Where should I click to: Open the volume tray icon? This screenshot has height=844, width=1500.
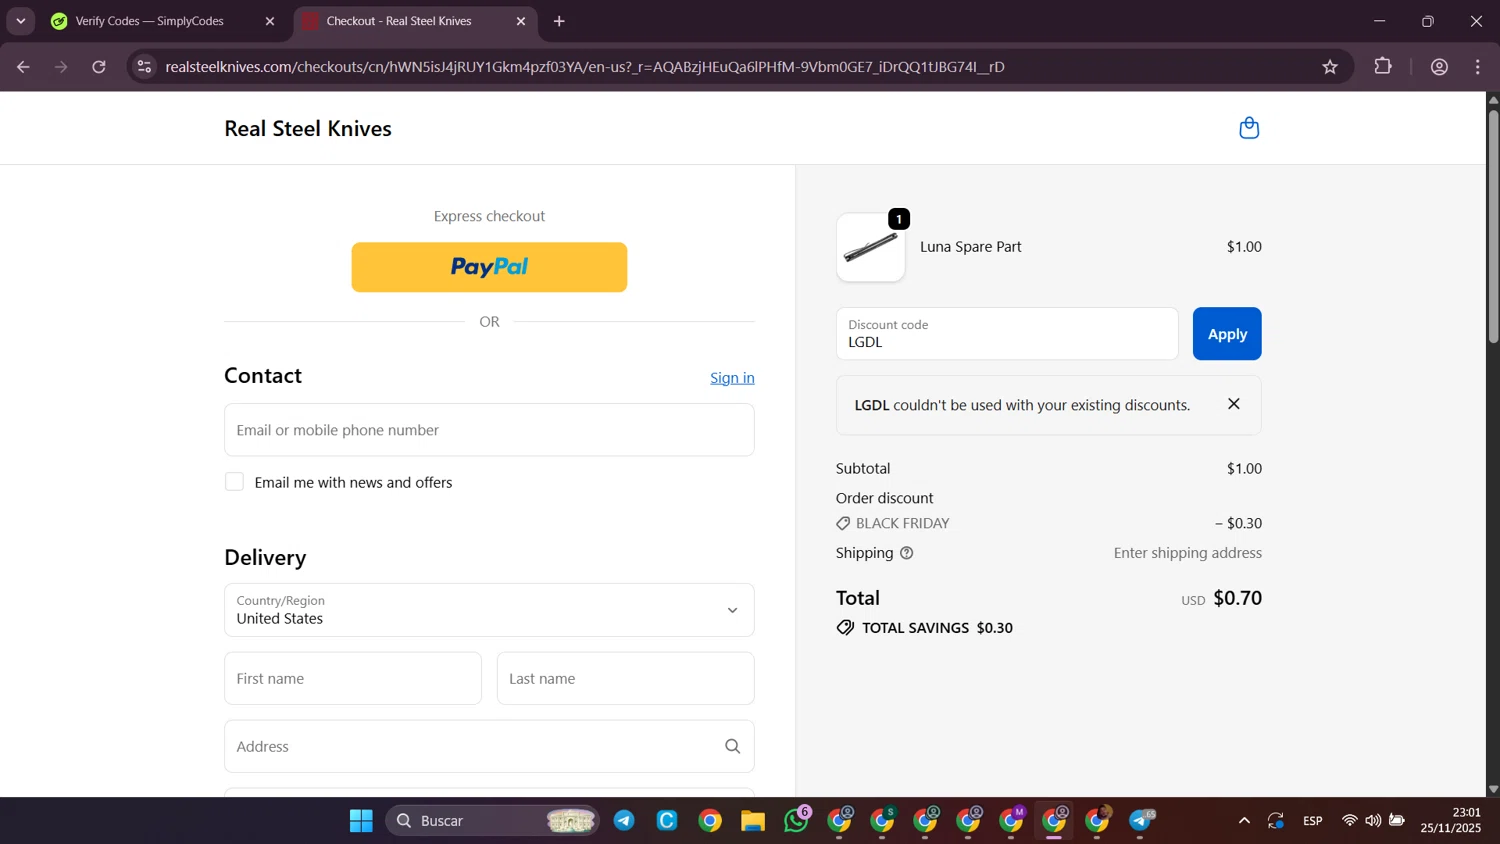(x=1373, y=821)
